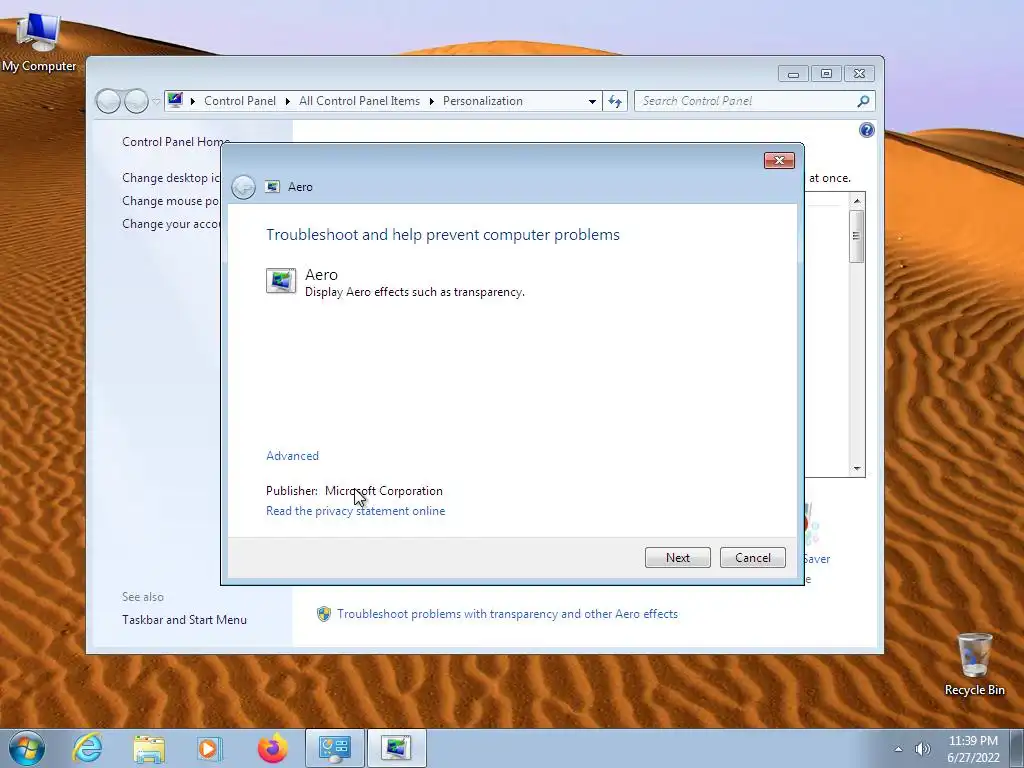Minimize the Personalization window
This screenshot has width=1024, height=768.
point(793,74)
